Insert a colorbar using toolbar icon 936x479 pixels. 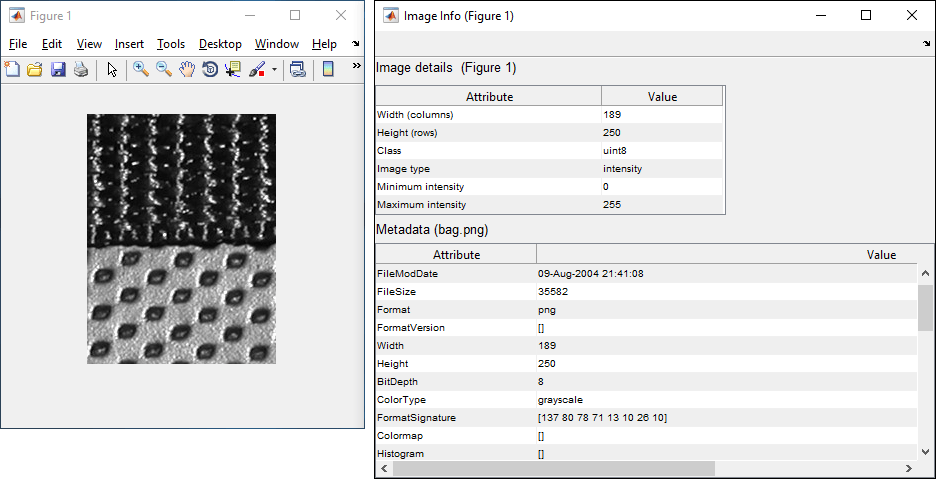tap(328, 69)
